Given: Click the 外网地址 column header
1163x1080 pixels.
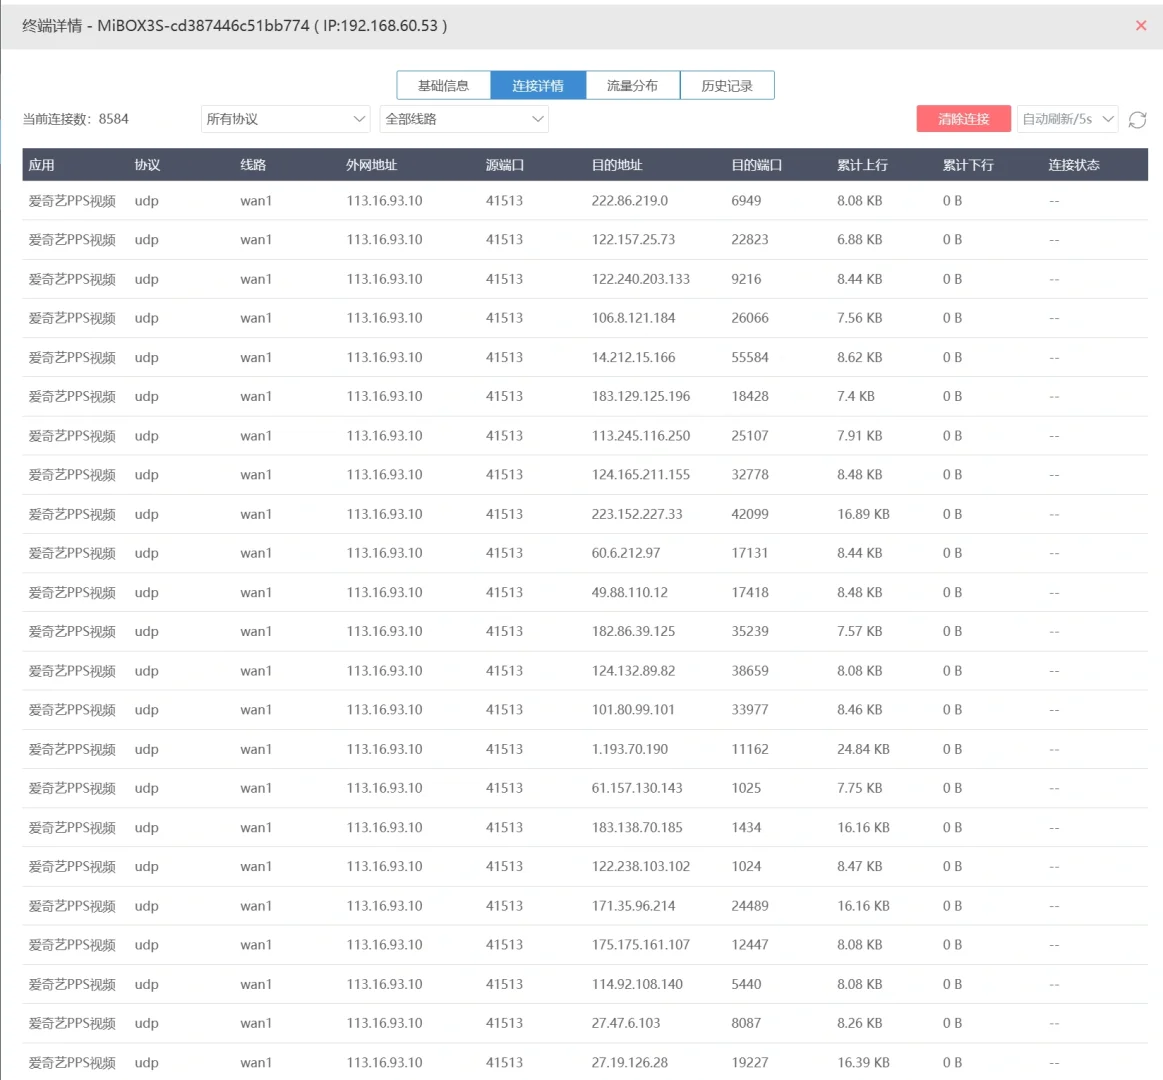Looking at the screenshot, I should coord(372,165).
